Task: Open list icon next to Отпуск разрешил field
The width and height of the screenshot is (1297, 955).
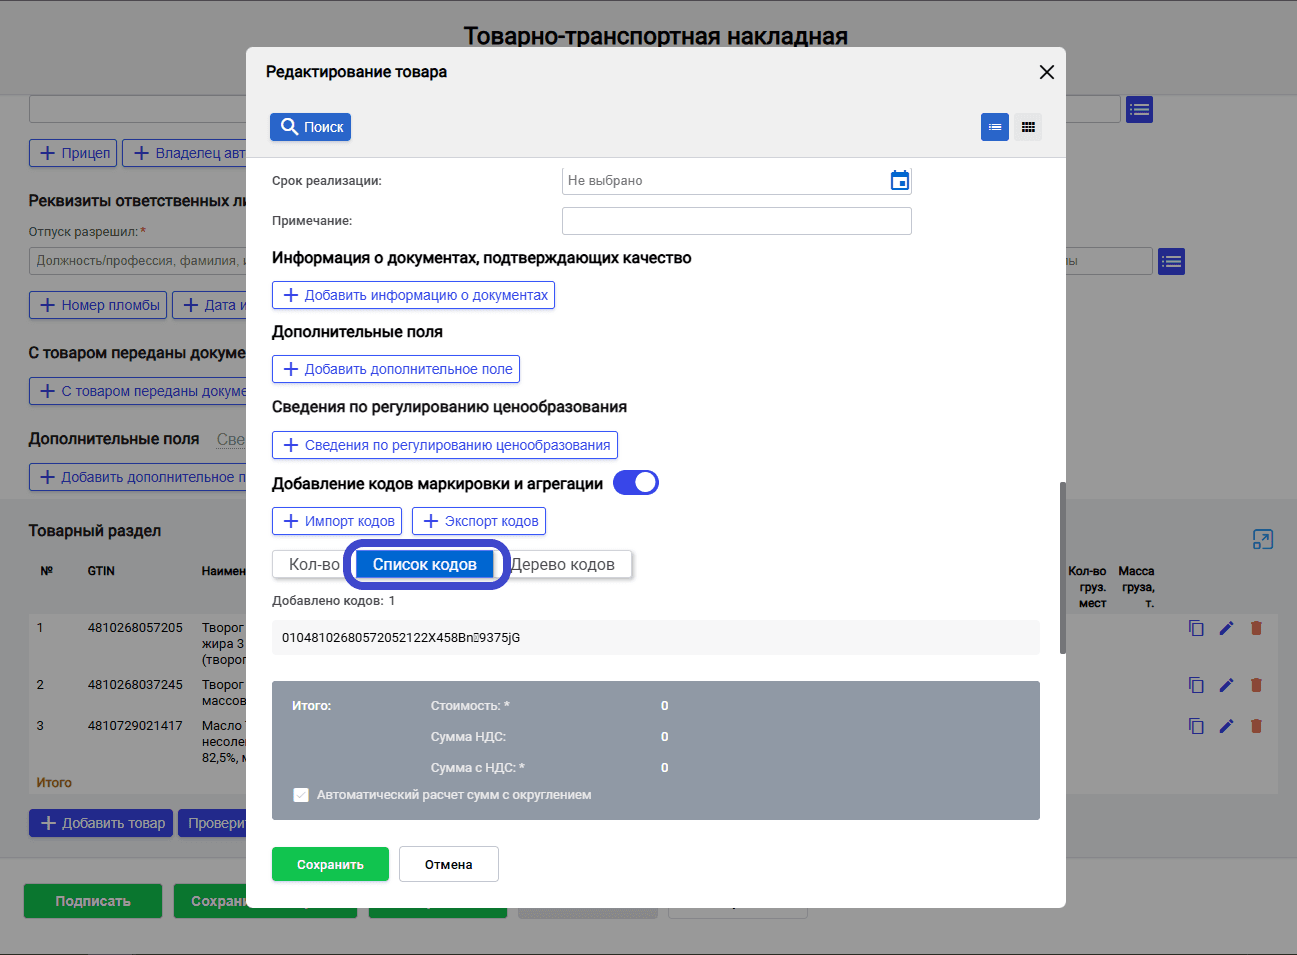Action: 1172,262
